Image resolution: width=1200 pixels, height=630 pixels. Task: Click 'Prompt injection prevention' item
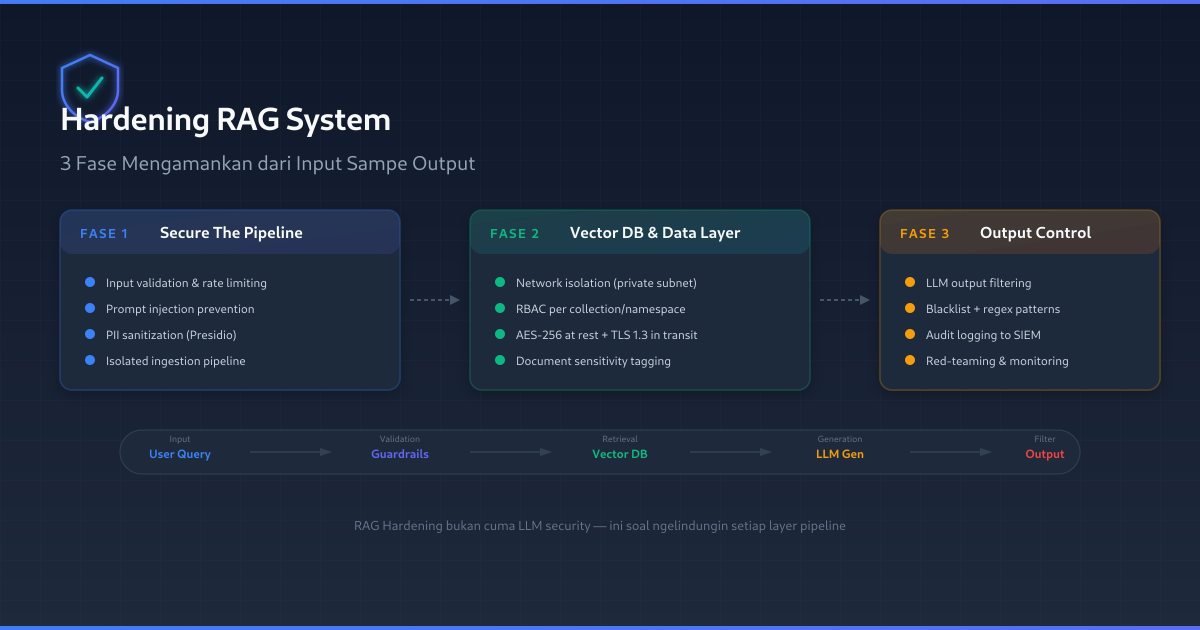pyautogui.click(x=180, y=309)
